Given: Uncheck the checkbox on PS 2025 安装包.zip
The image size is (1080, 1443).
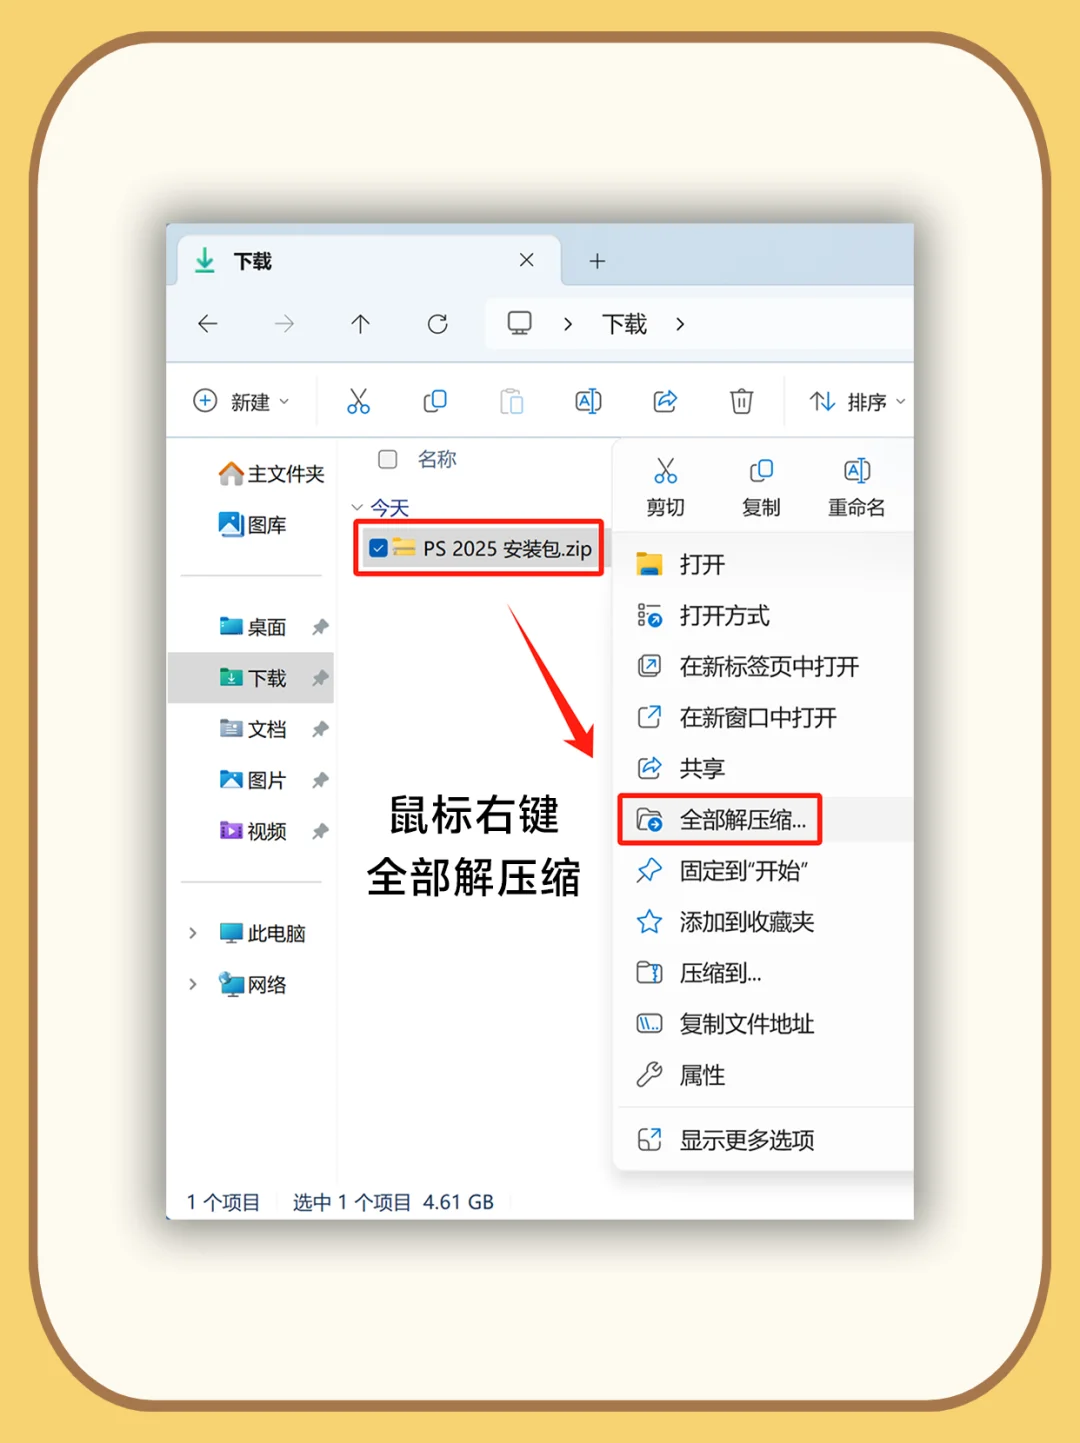Looking at the screenshot, I should coord(377,548).
